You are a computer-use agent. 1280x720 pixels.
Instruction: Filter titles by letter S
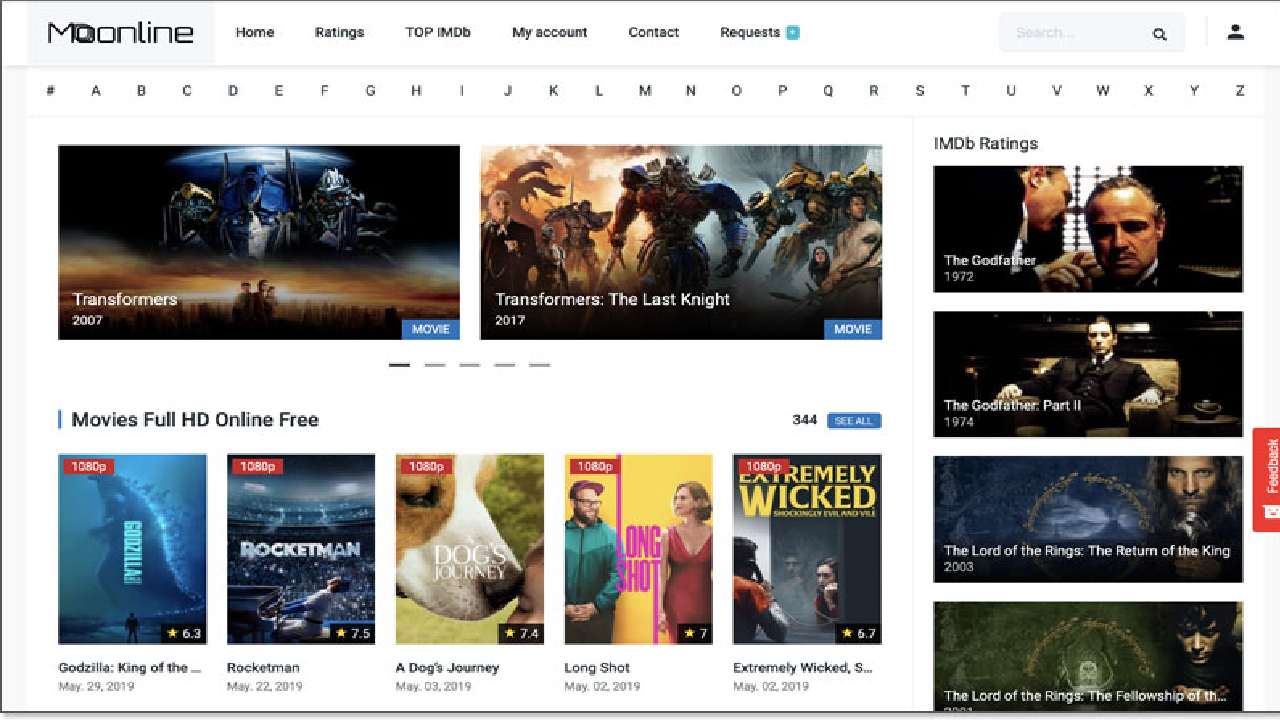[x=919, y=90]
